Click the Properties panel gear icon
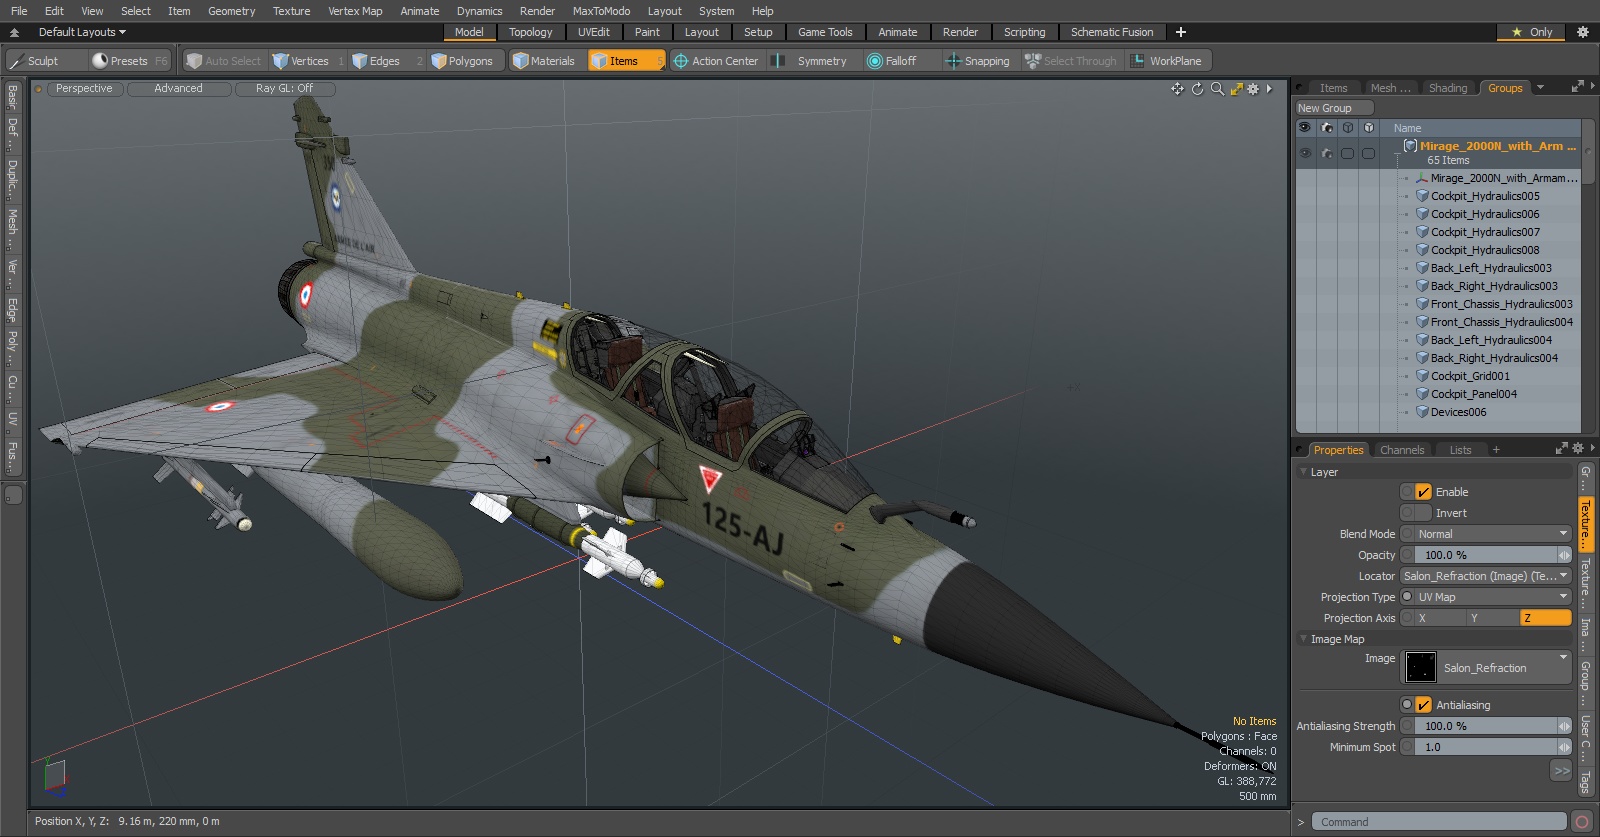Viewport: 1600px width, 837px height. pyautogui.click(x=1578, y=449)
